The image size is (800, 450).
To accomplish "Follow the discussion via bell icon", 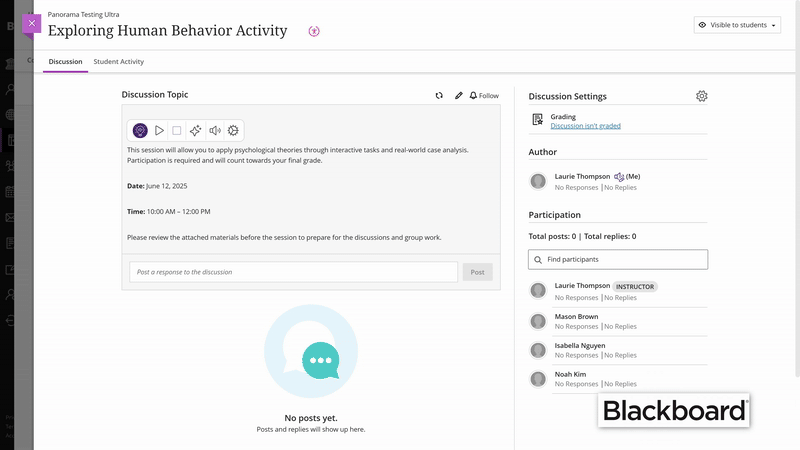I will click(x=484, y=96).
